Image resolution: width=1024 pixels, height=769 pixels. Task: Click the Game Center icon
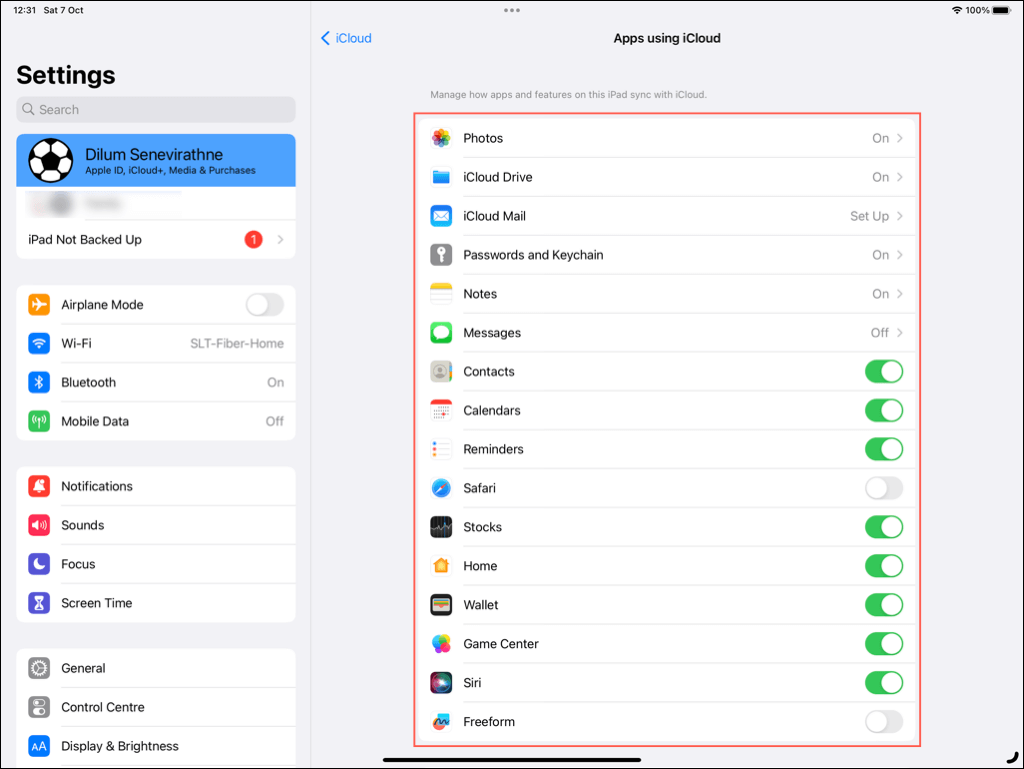click(441, 644)
